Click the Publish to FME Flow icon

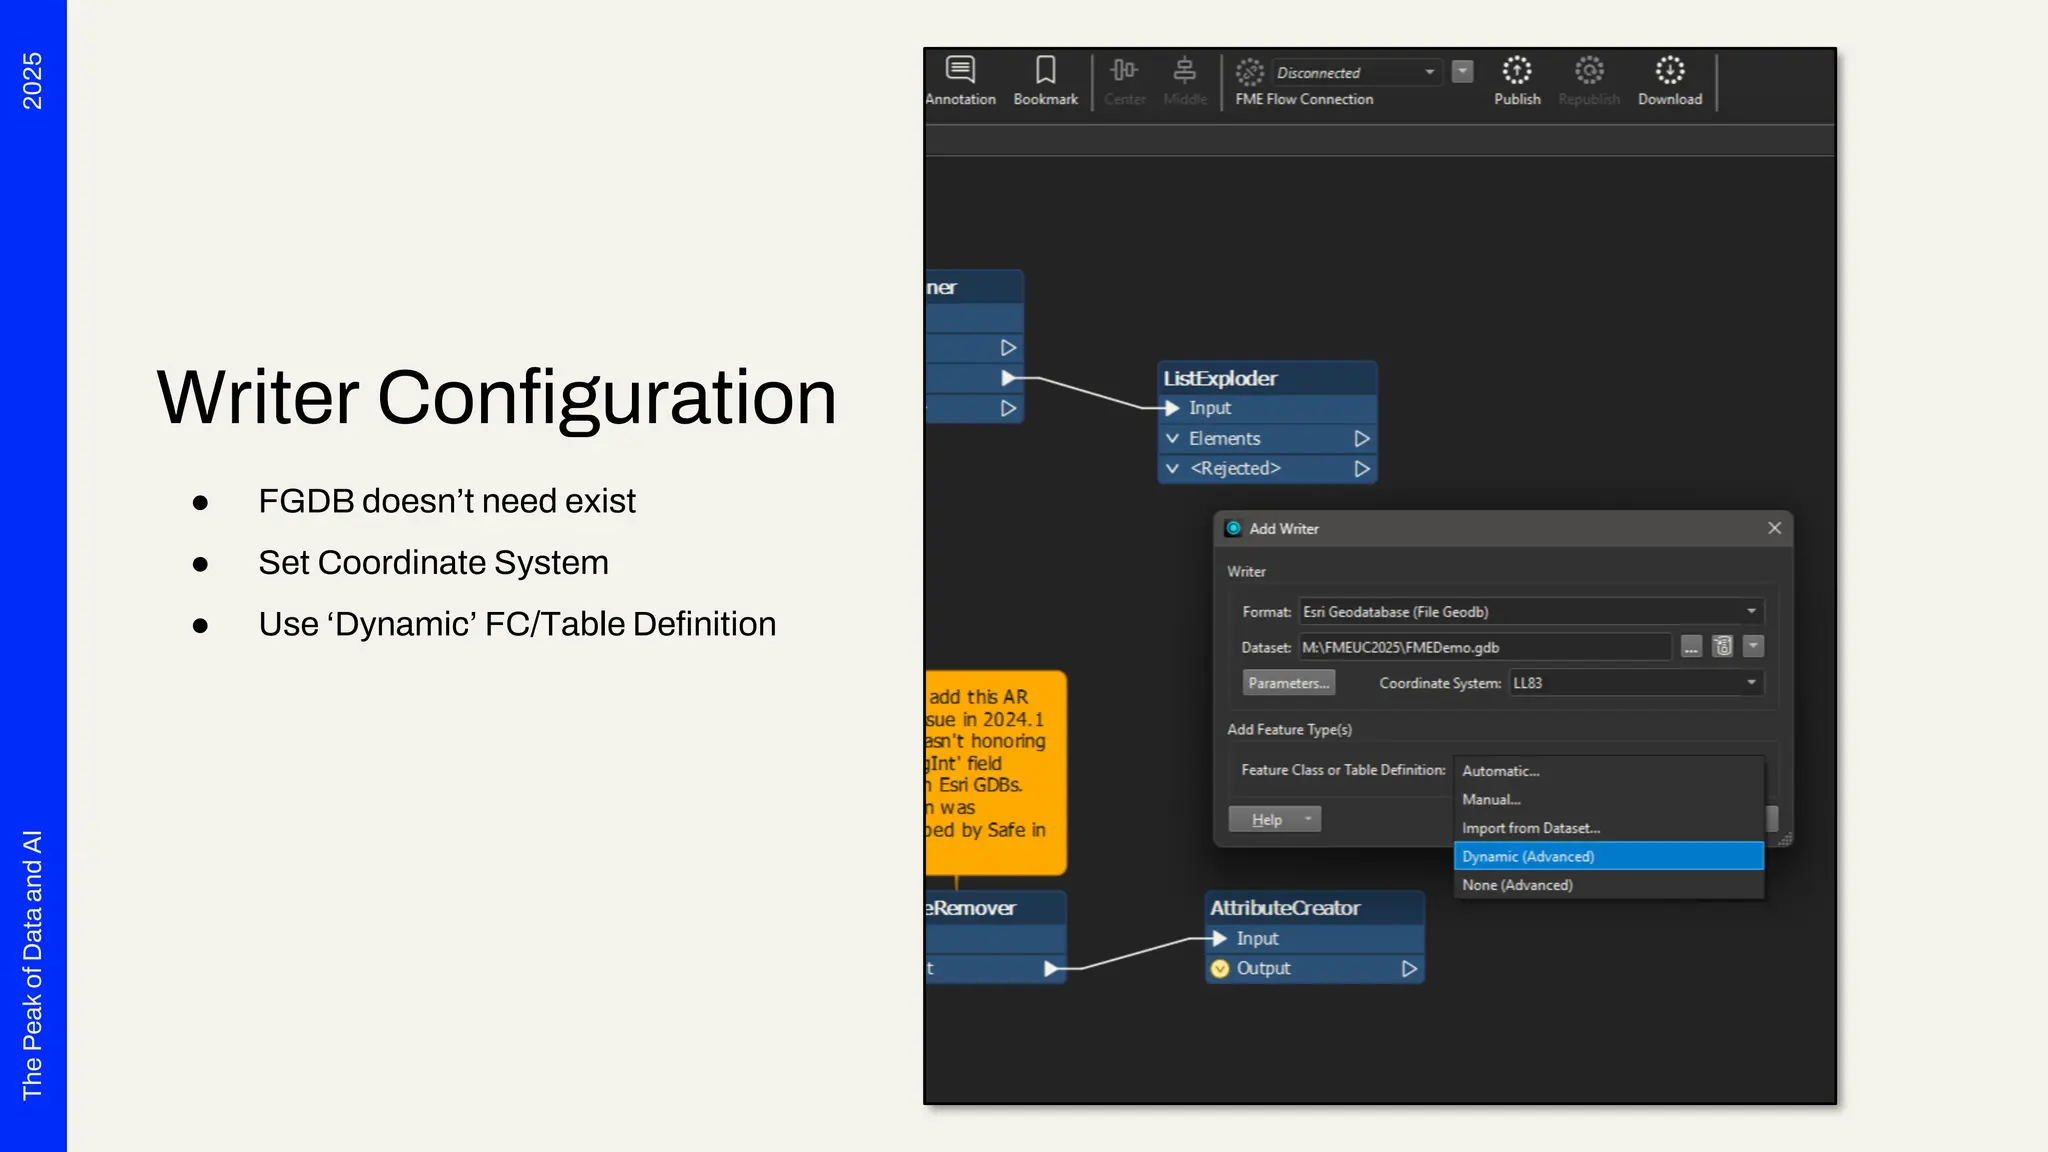coord(1517,70)
